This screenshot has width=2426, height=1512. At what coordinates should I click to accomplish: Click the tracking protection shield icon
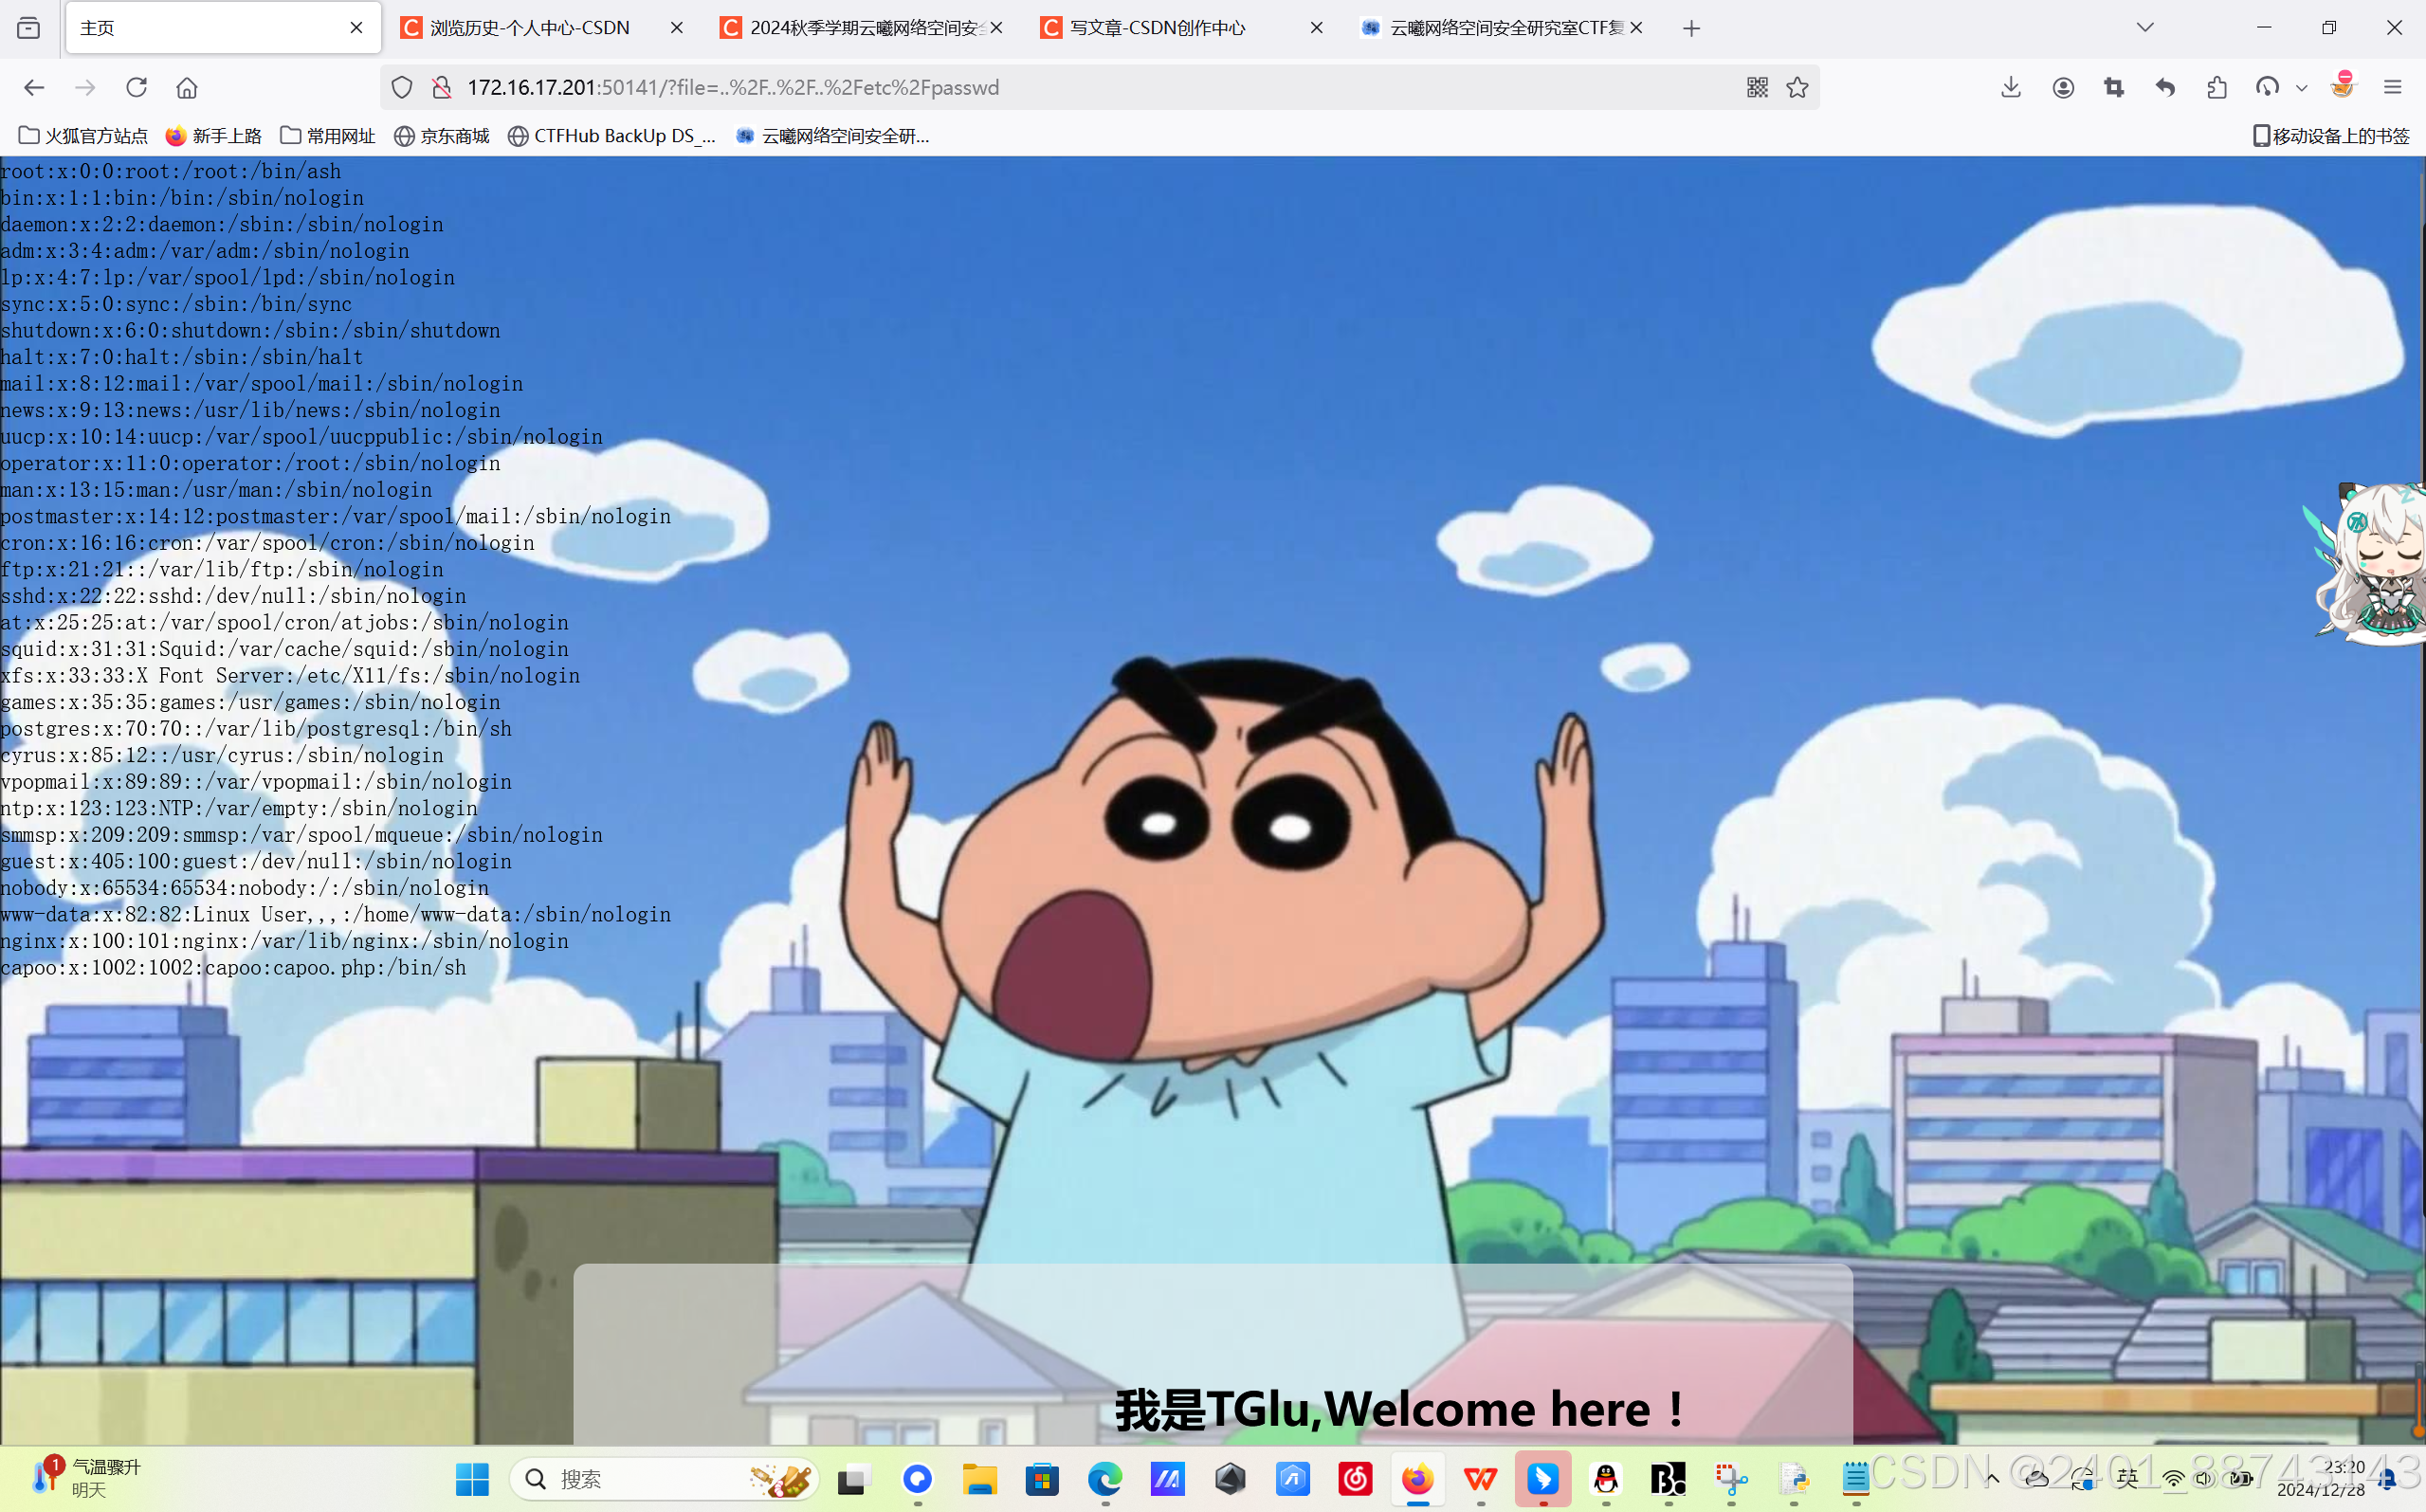click(402, 87)
